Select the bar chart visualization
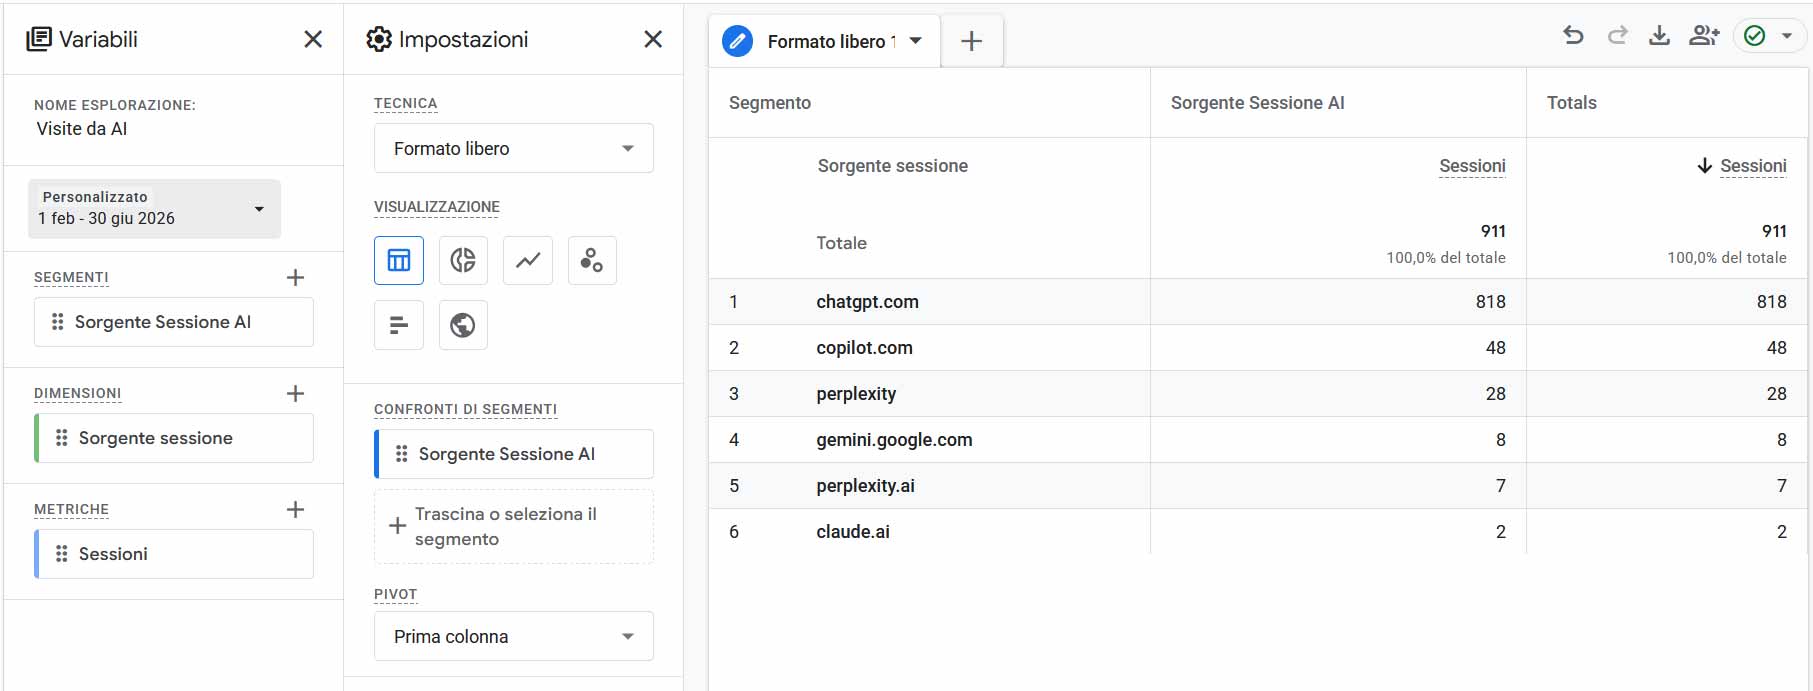 (399, 325)
